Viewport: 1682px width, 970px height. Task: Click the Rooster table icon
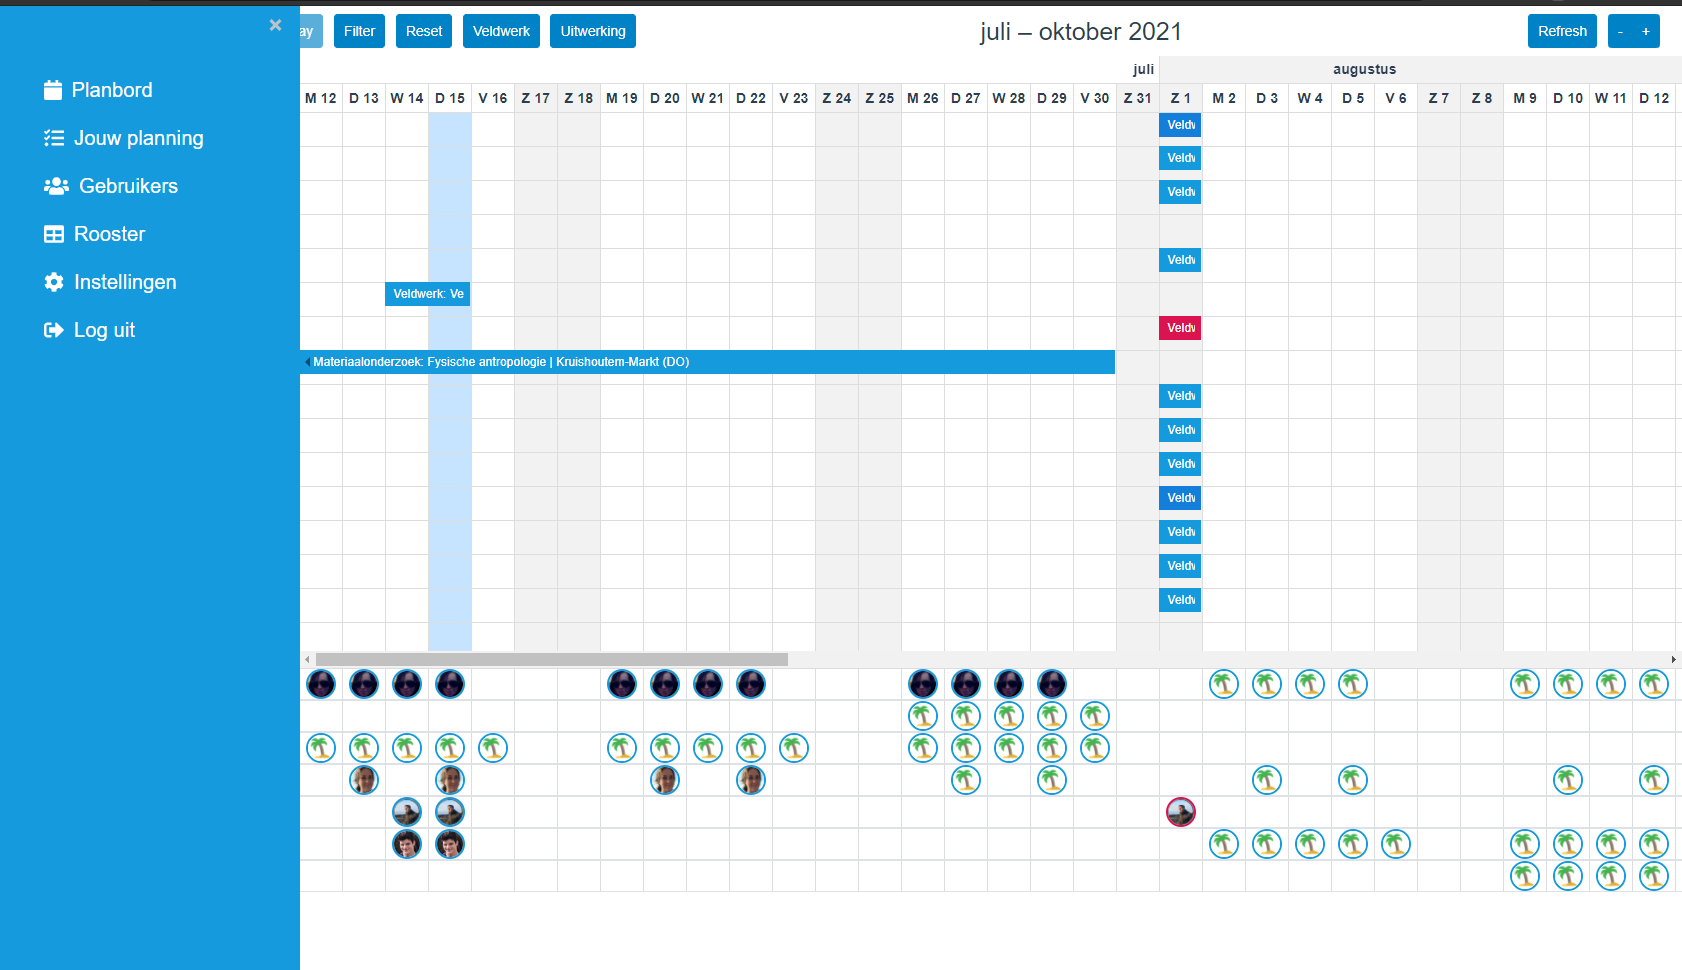54,234
